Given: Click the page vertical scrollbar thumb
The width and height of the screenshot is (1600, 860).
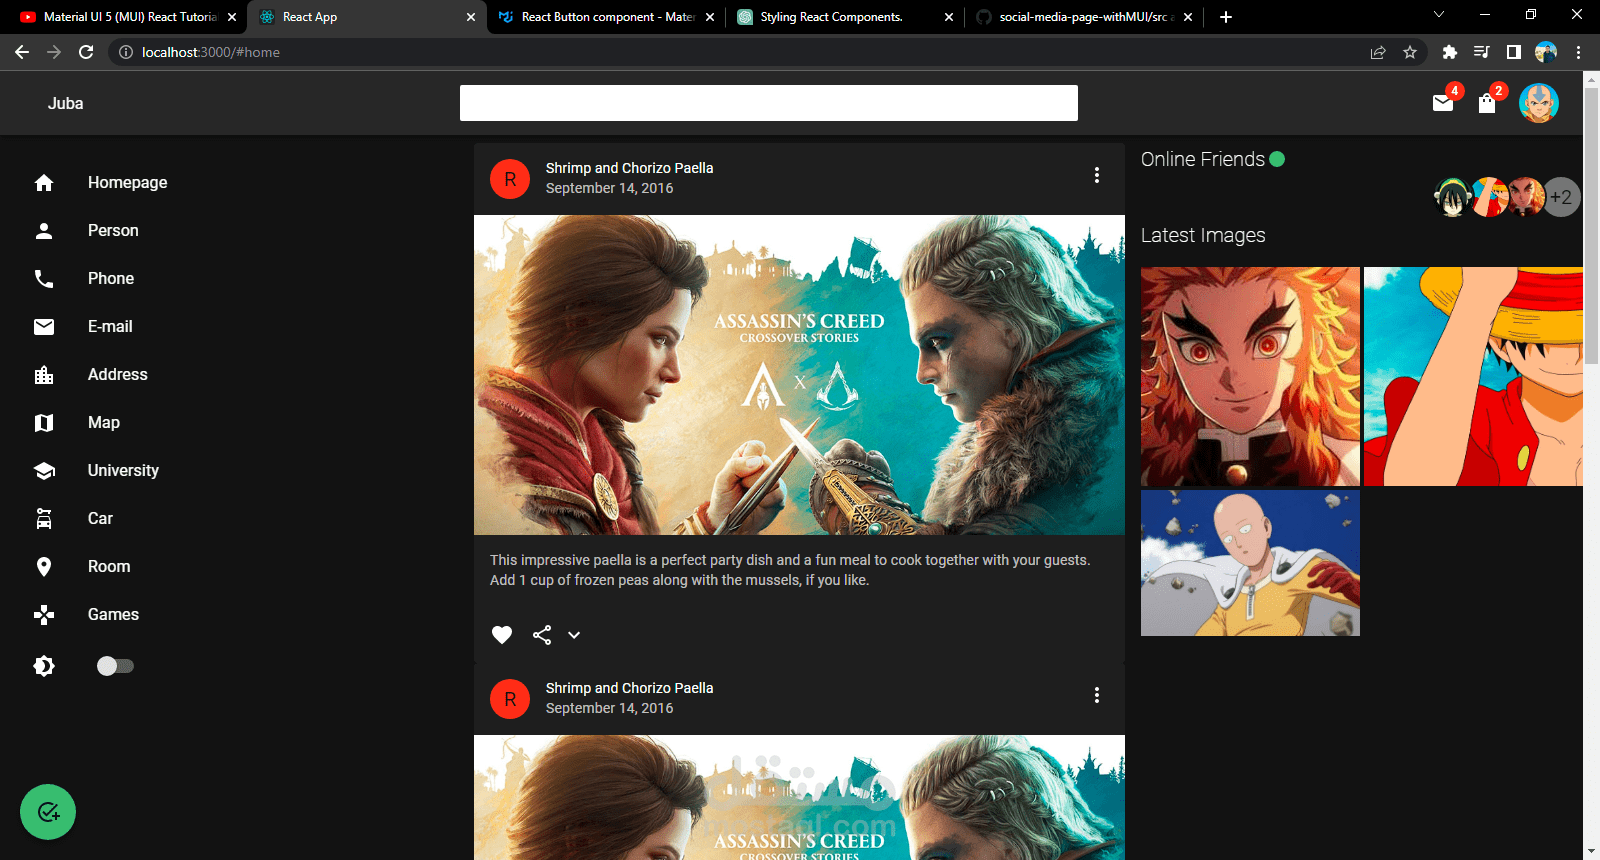Looking at the screenshot, I should 1592,226.
